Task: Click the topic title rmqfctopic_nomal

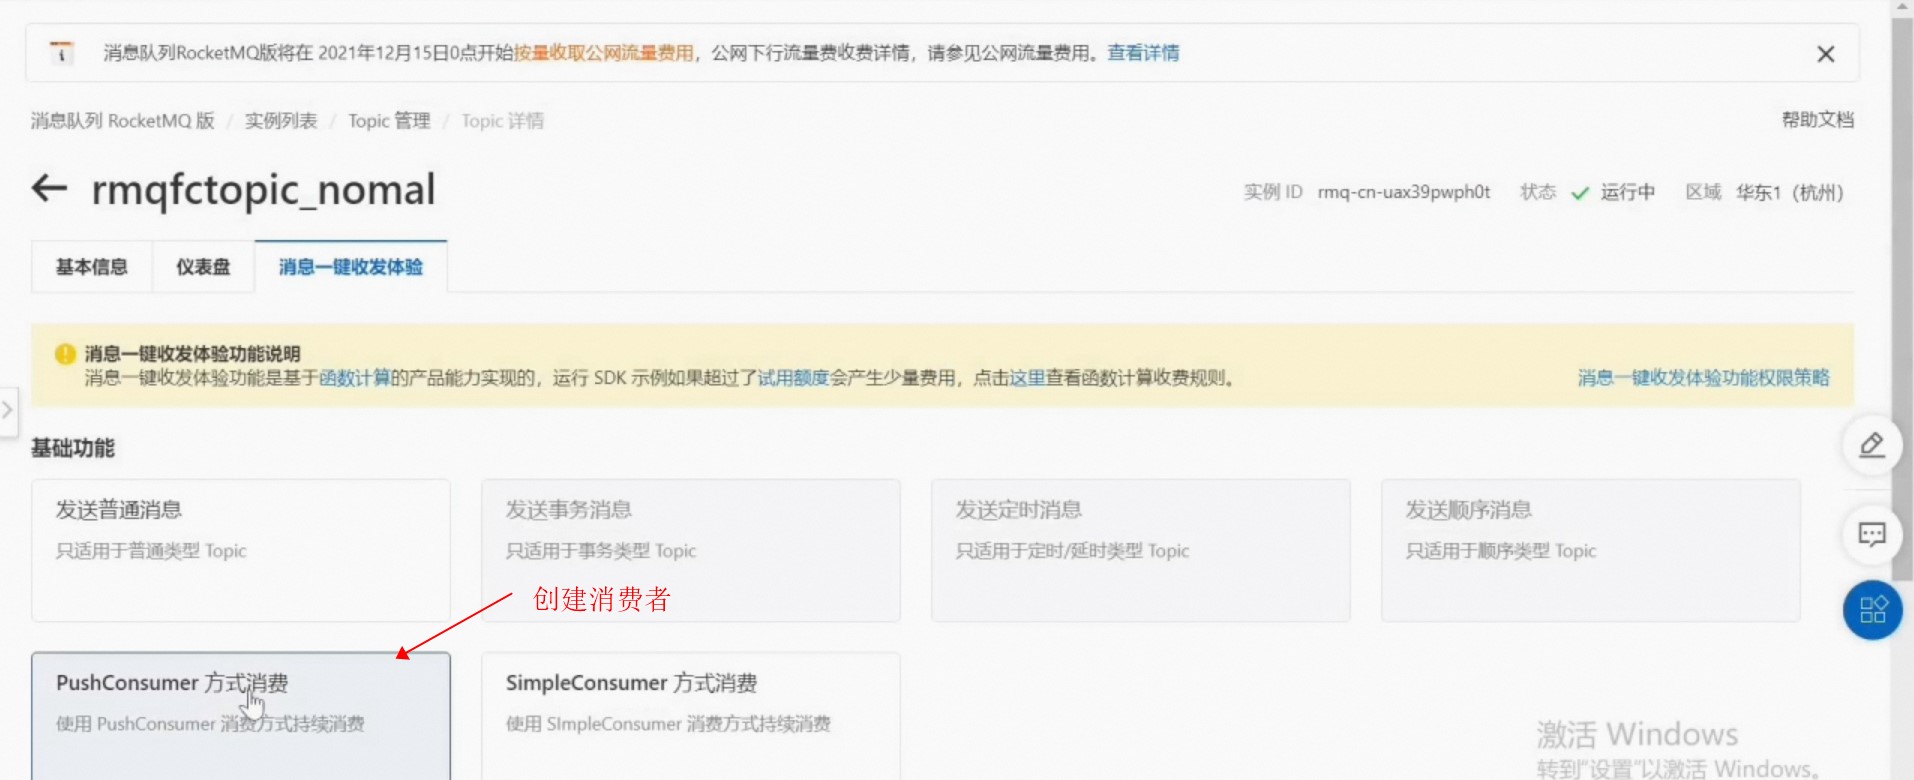Action: click(264, 190)
